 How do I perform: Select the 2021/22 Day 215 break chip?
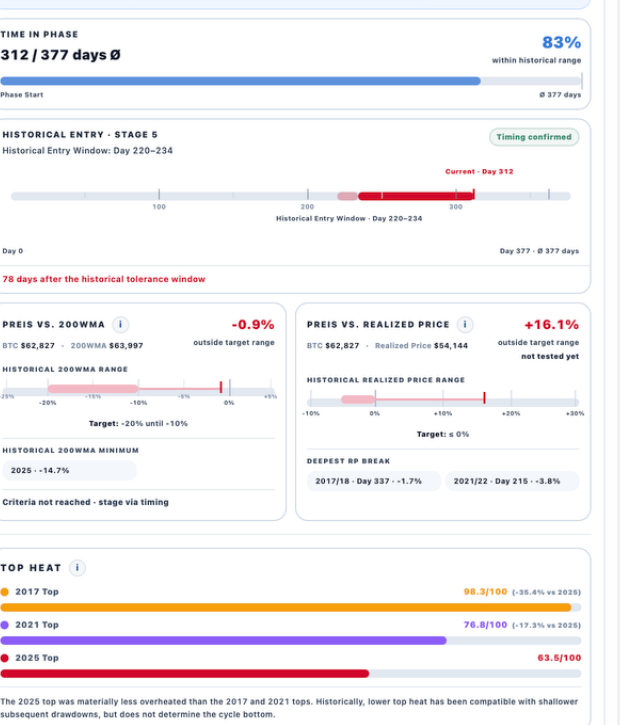(512, 481)
